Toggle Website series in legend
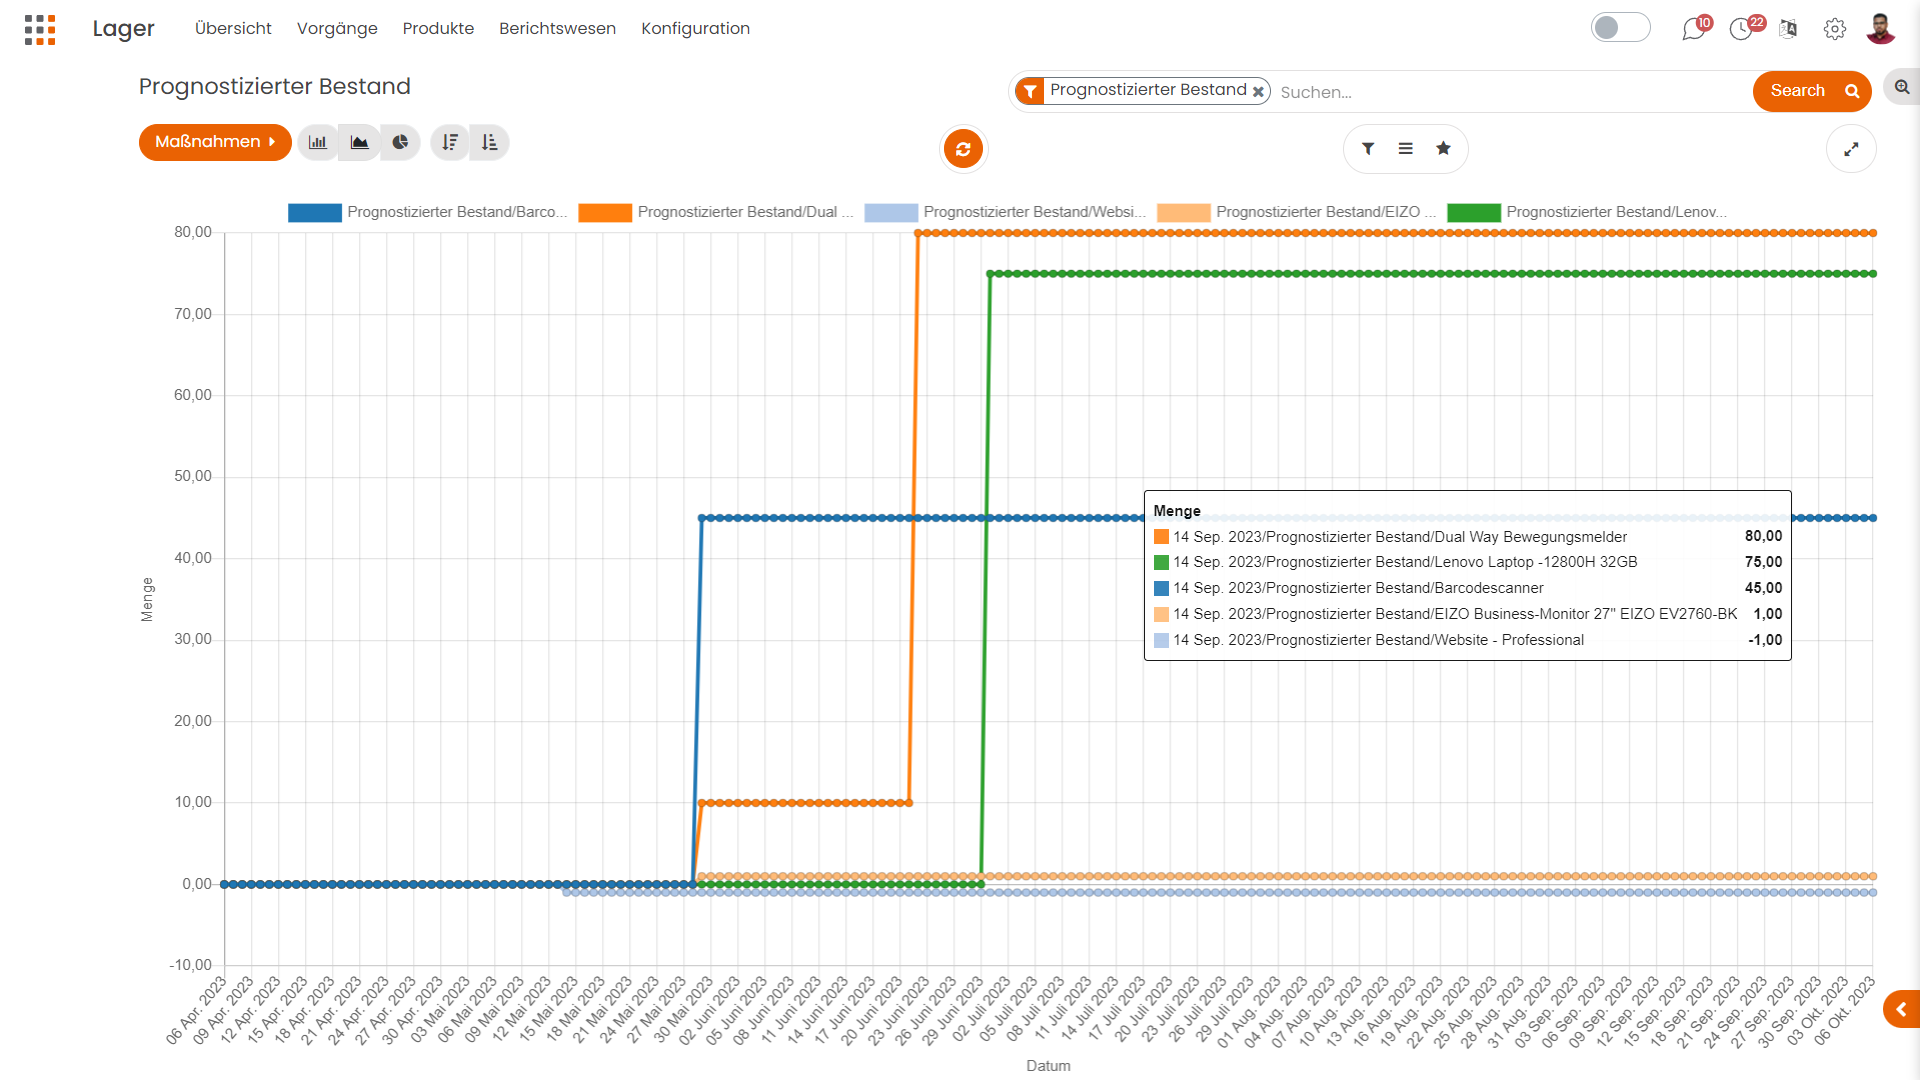The image size is (1920, 1080). [1005, 212]
